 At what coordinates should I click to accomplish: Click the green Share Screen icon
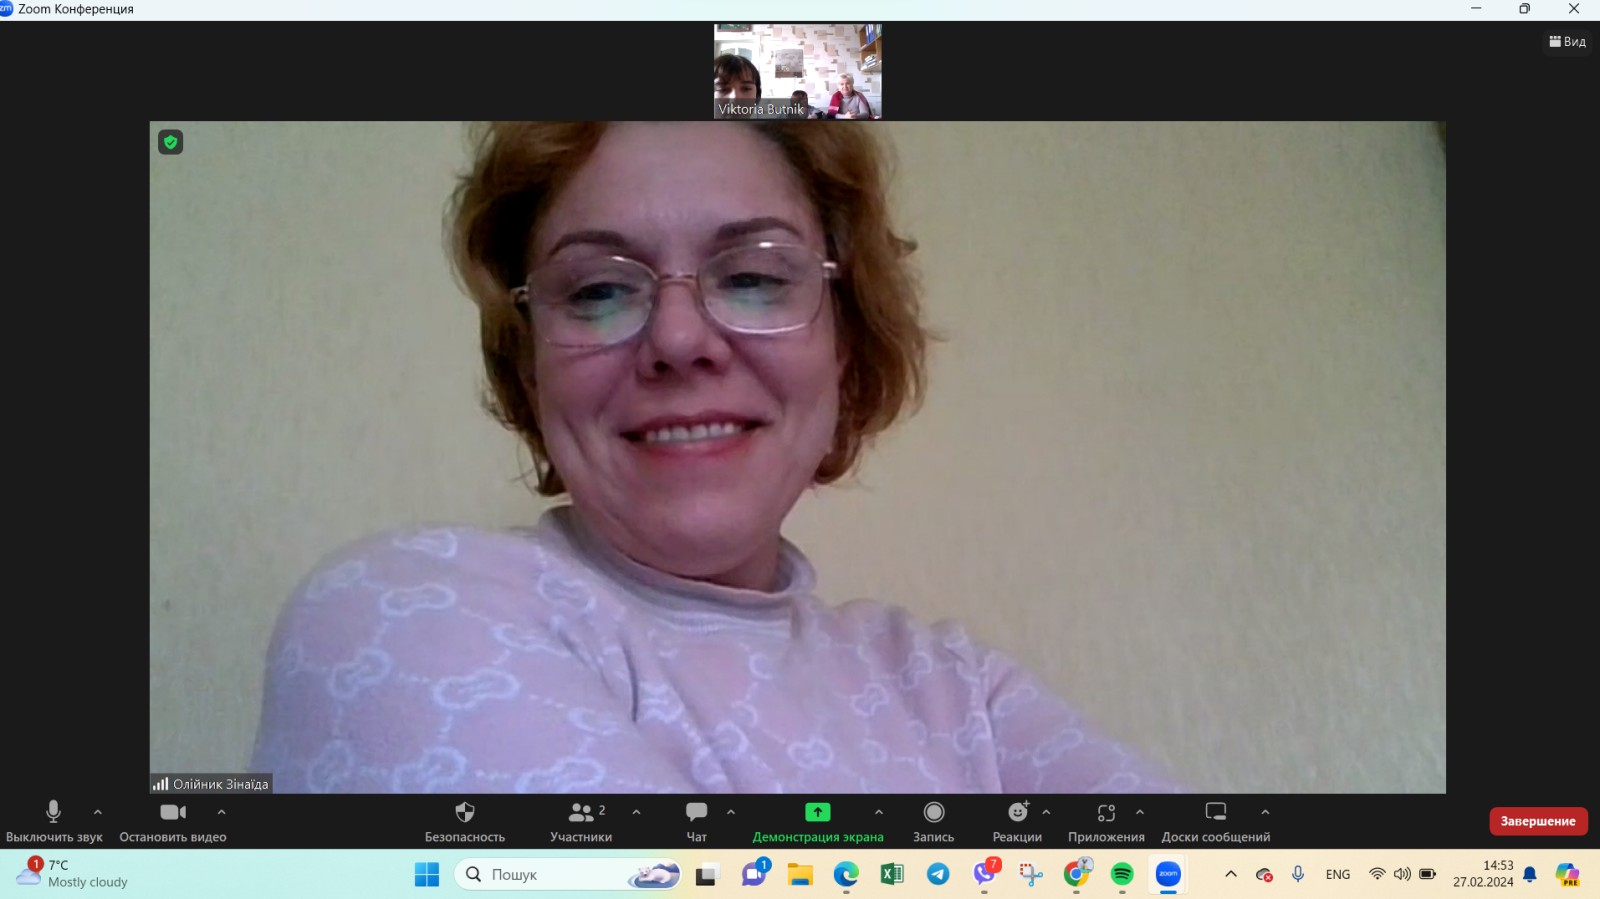click(818, 812)
